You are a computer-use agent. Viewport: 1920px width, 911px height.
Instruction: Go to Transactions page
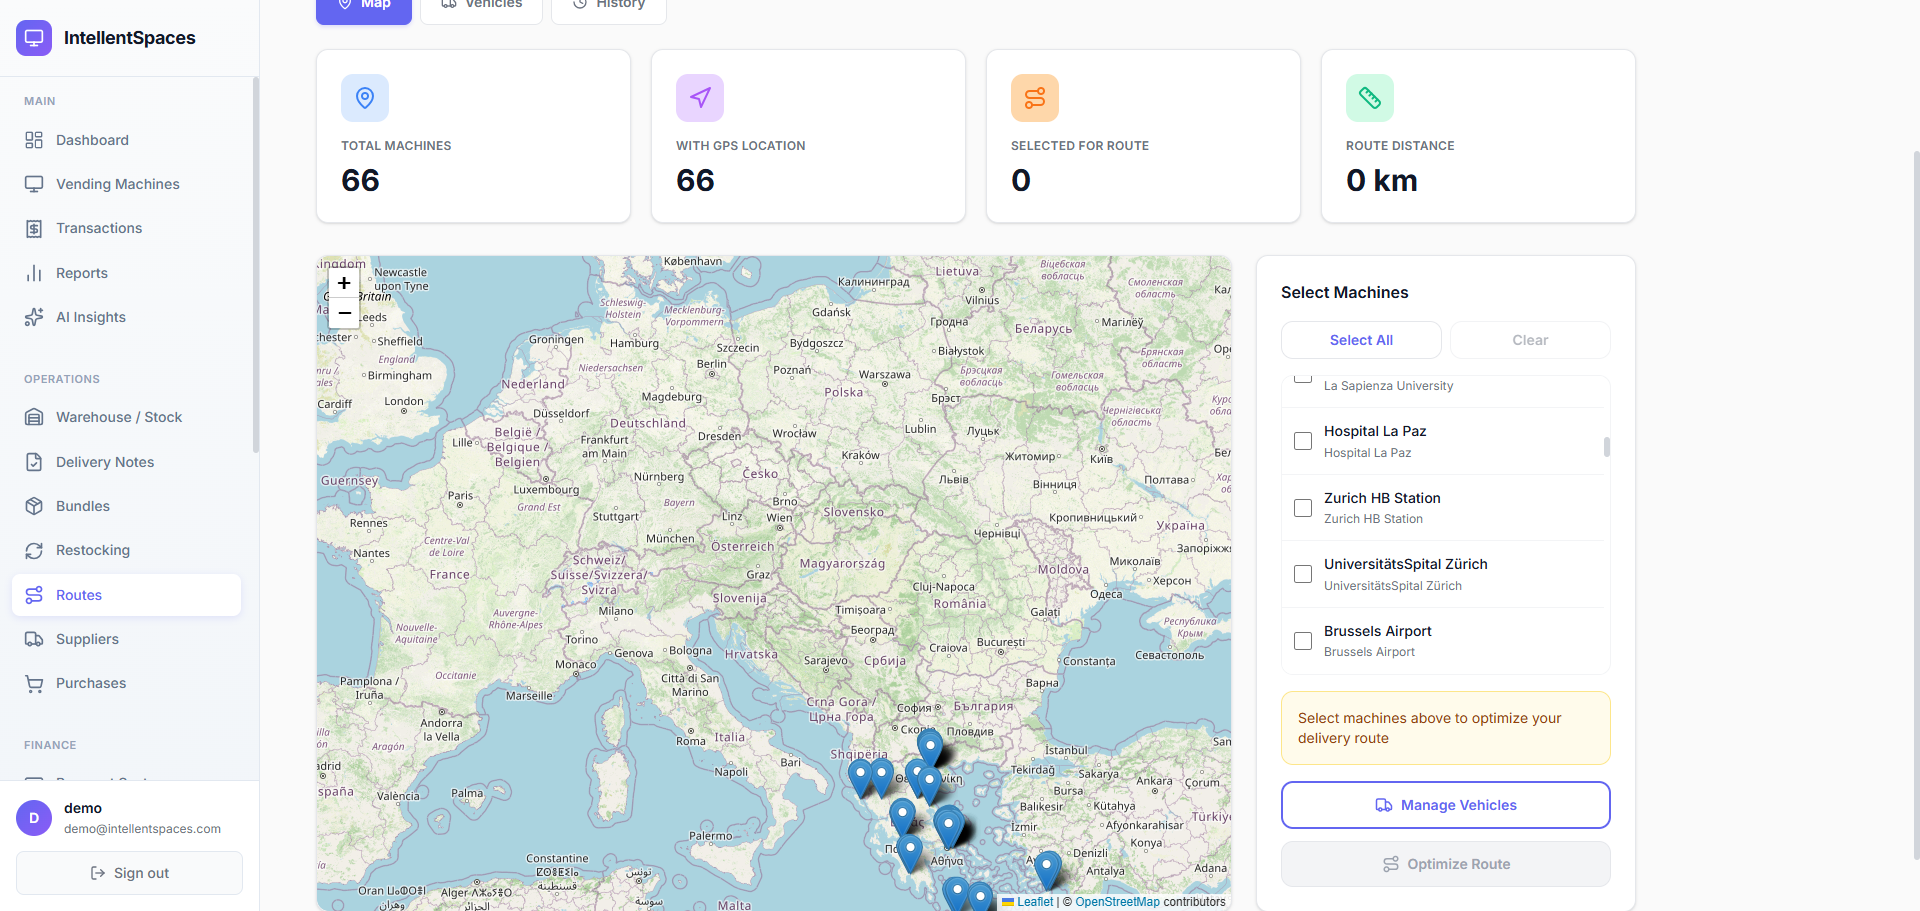126,228
